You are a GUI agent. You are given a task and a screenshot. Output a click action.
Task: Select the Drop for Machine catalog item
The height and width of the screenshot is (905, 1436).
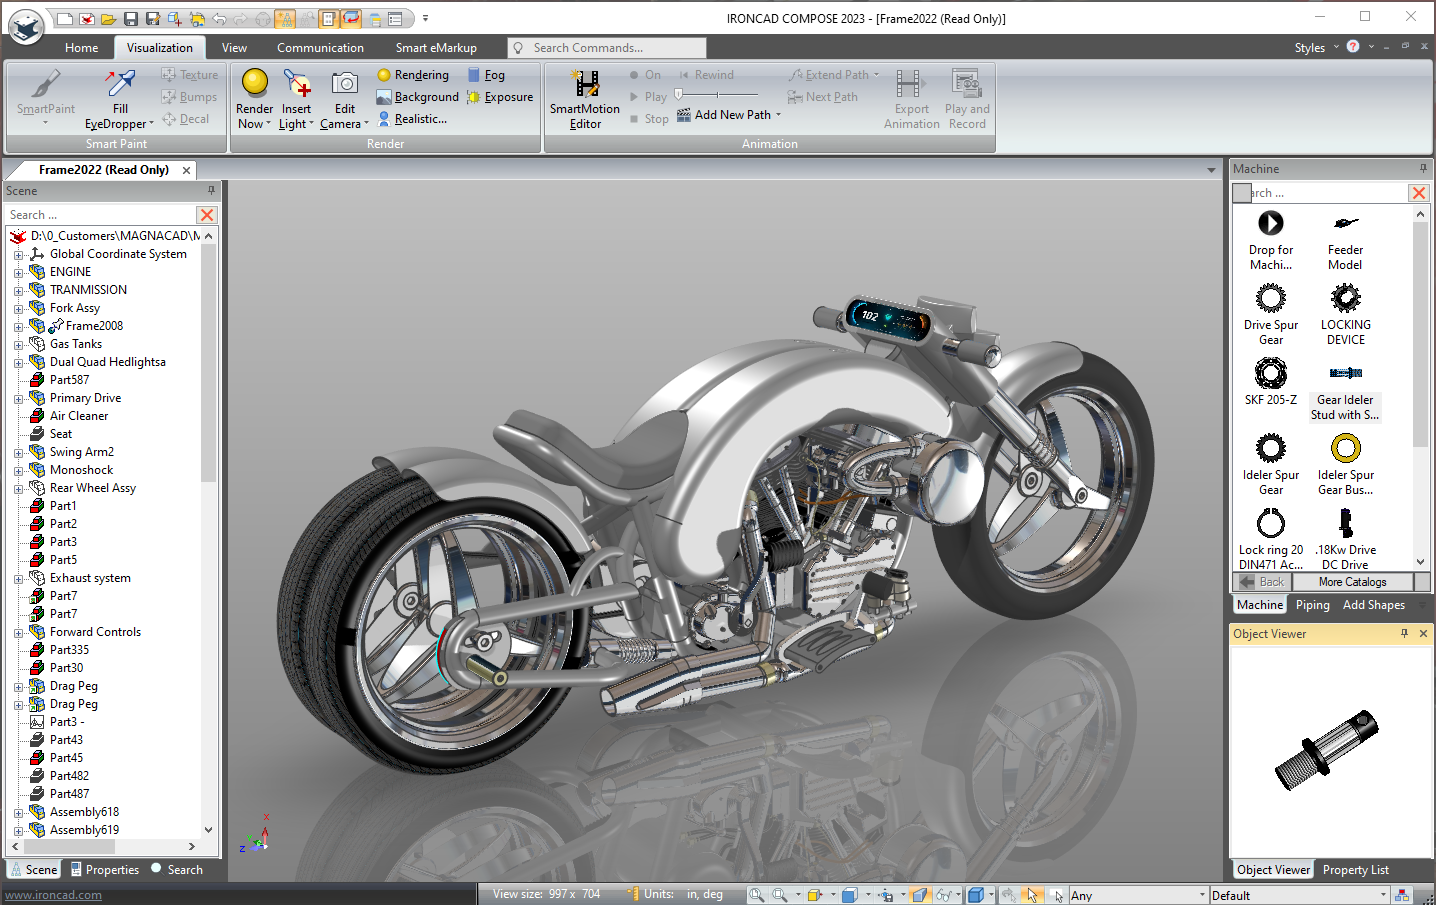(1271, 240)
